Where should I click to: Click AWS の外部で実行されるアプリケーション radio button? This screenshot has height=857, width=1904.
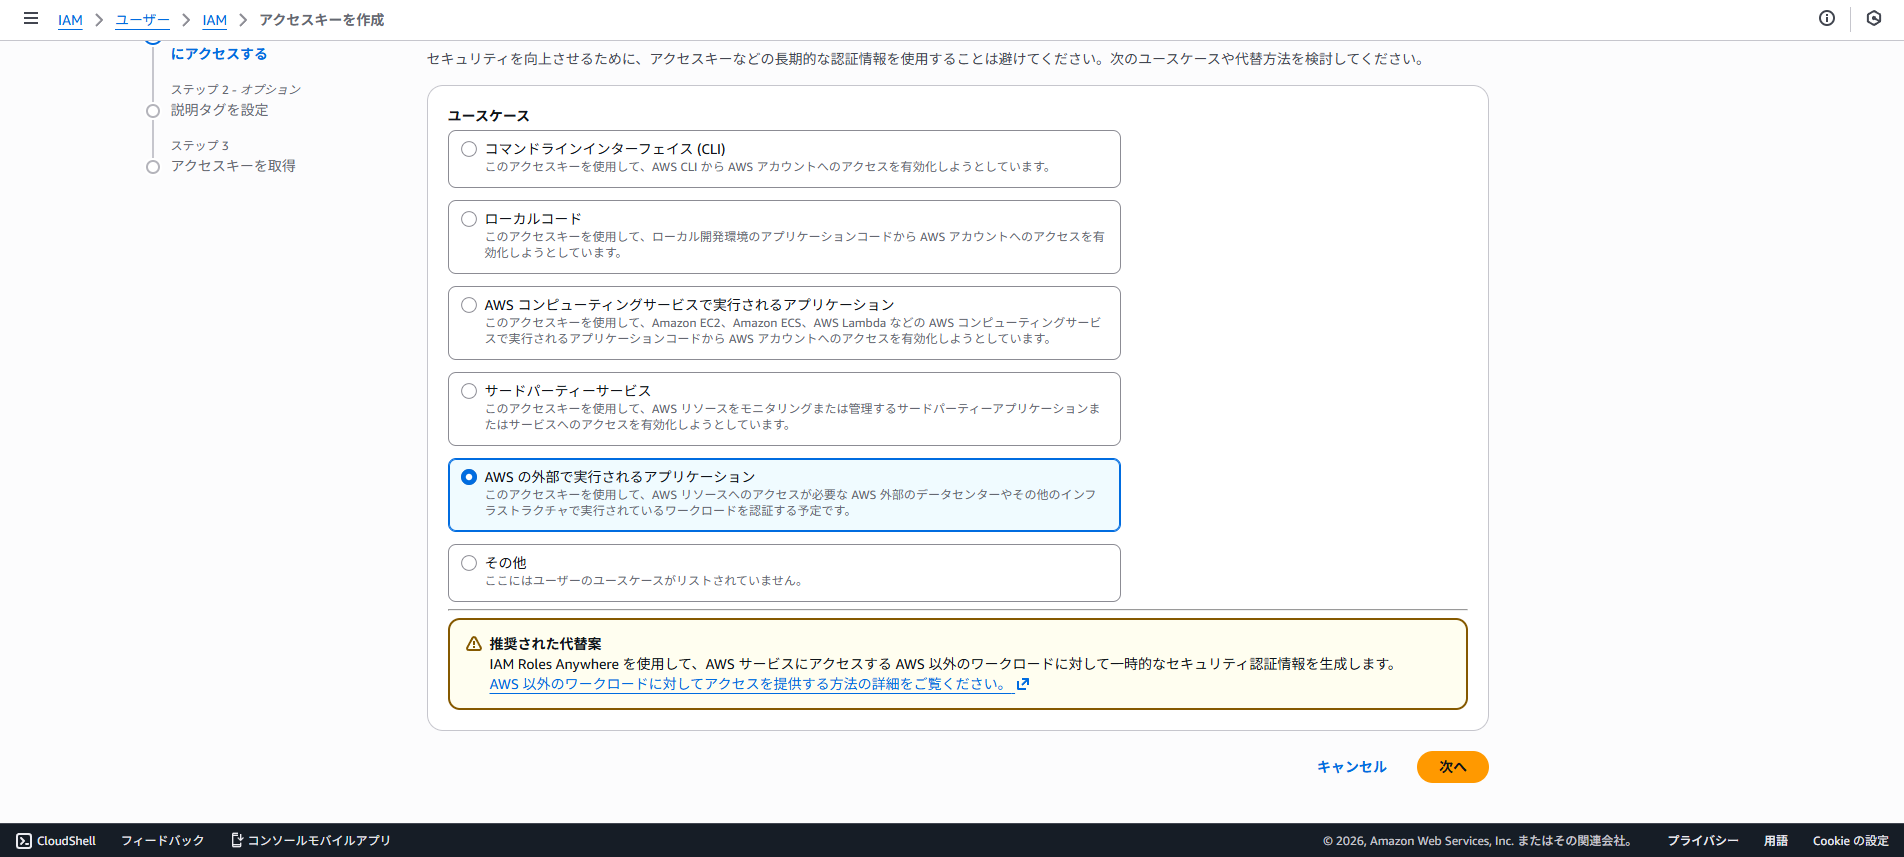(469, 477)
